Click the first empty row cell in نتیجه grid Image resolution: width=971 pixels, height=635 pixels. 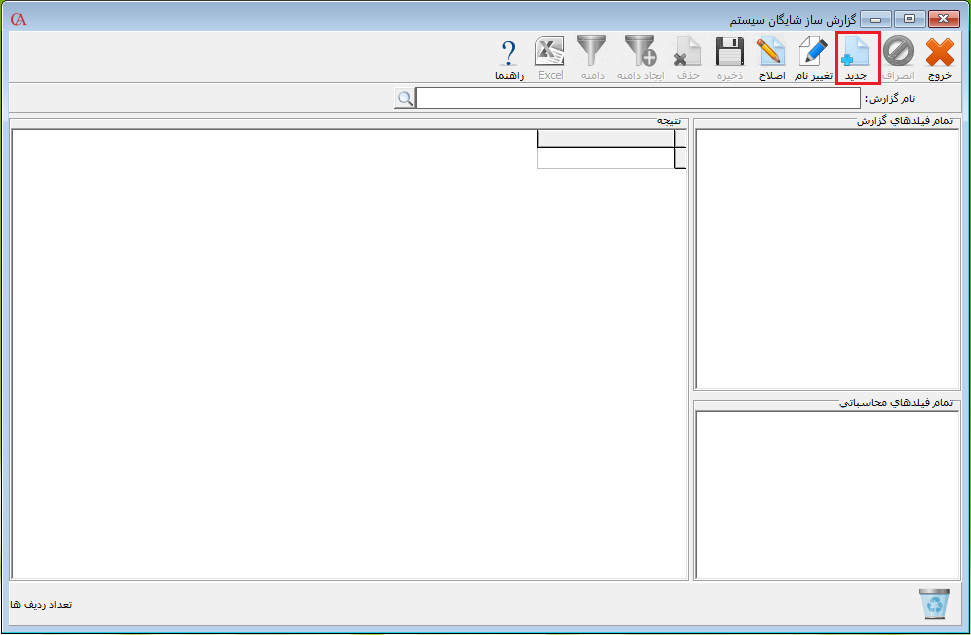[606, 158]
